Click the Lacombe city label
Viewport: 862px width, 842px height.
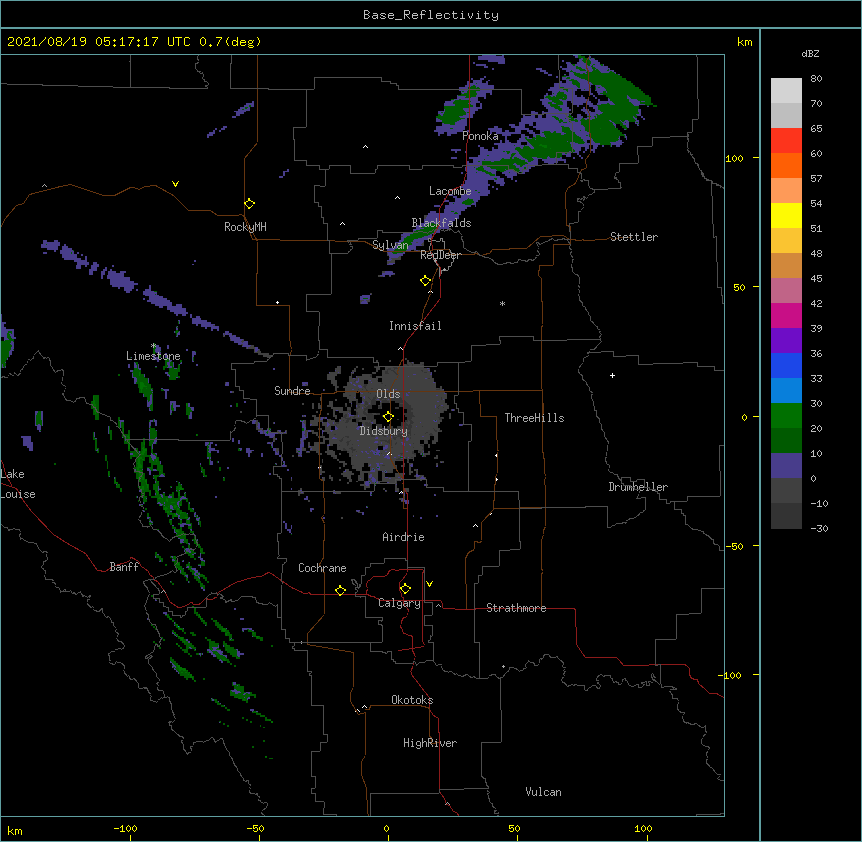point(450,191)
